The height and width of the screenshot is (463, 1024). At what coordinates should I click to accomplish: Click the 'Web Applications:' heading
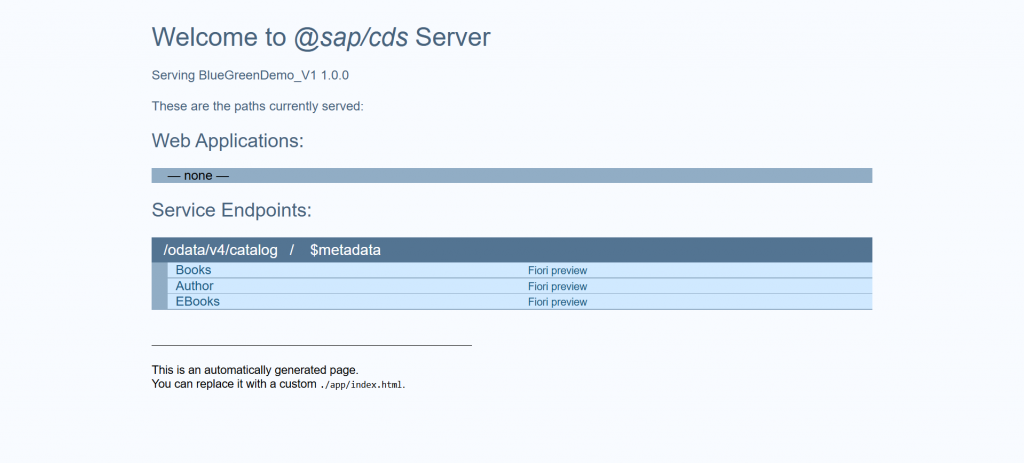228,140
